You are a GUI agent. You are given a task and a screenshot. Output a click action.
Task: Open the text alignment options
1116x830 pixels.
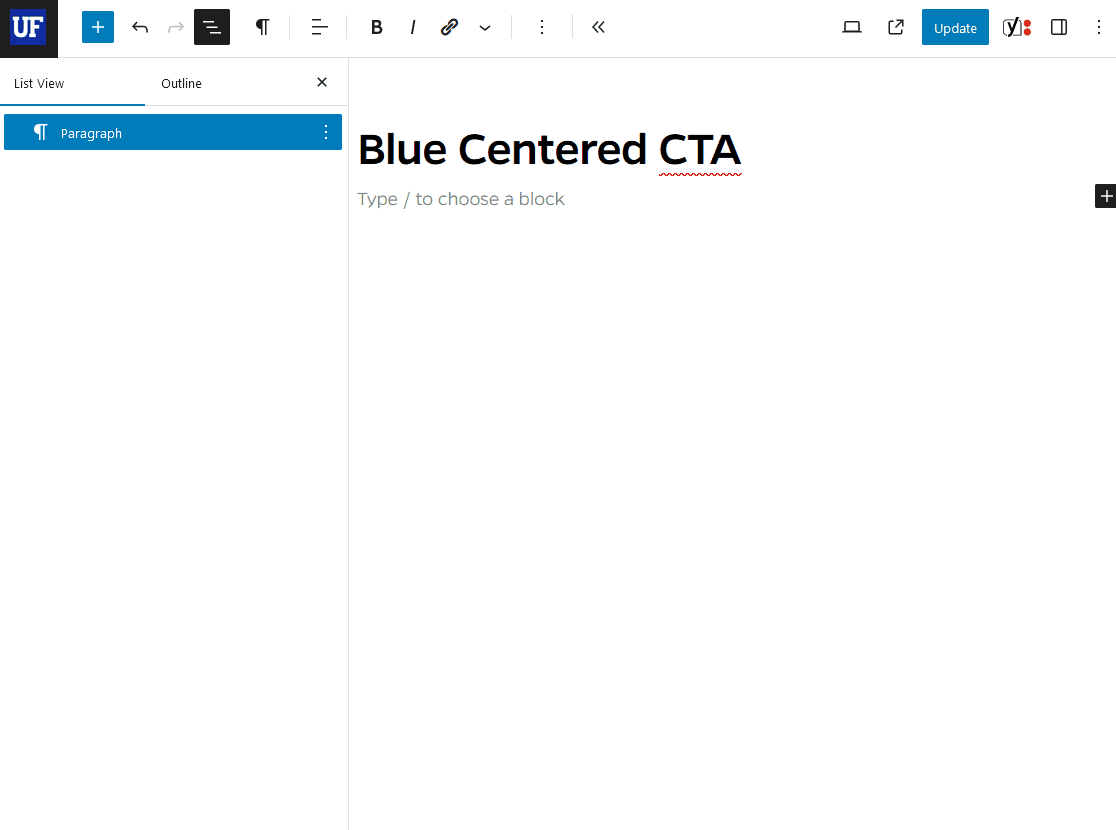319,27
